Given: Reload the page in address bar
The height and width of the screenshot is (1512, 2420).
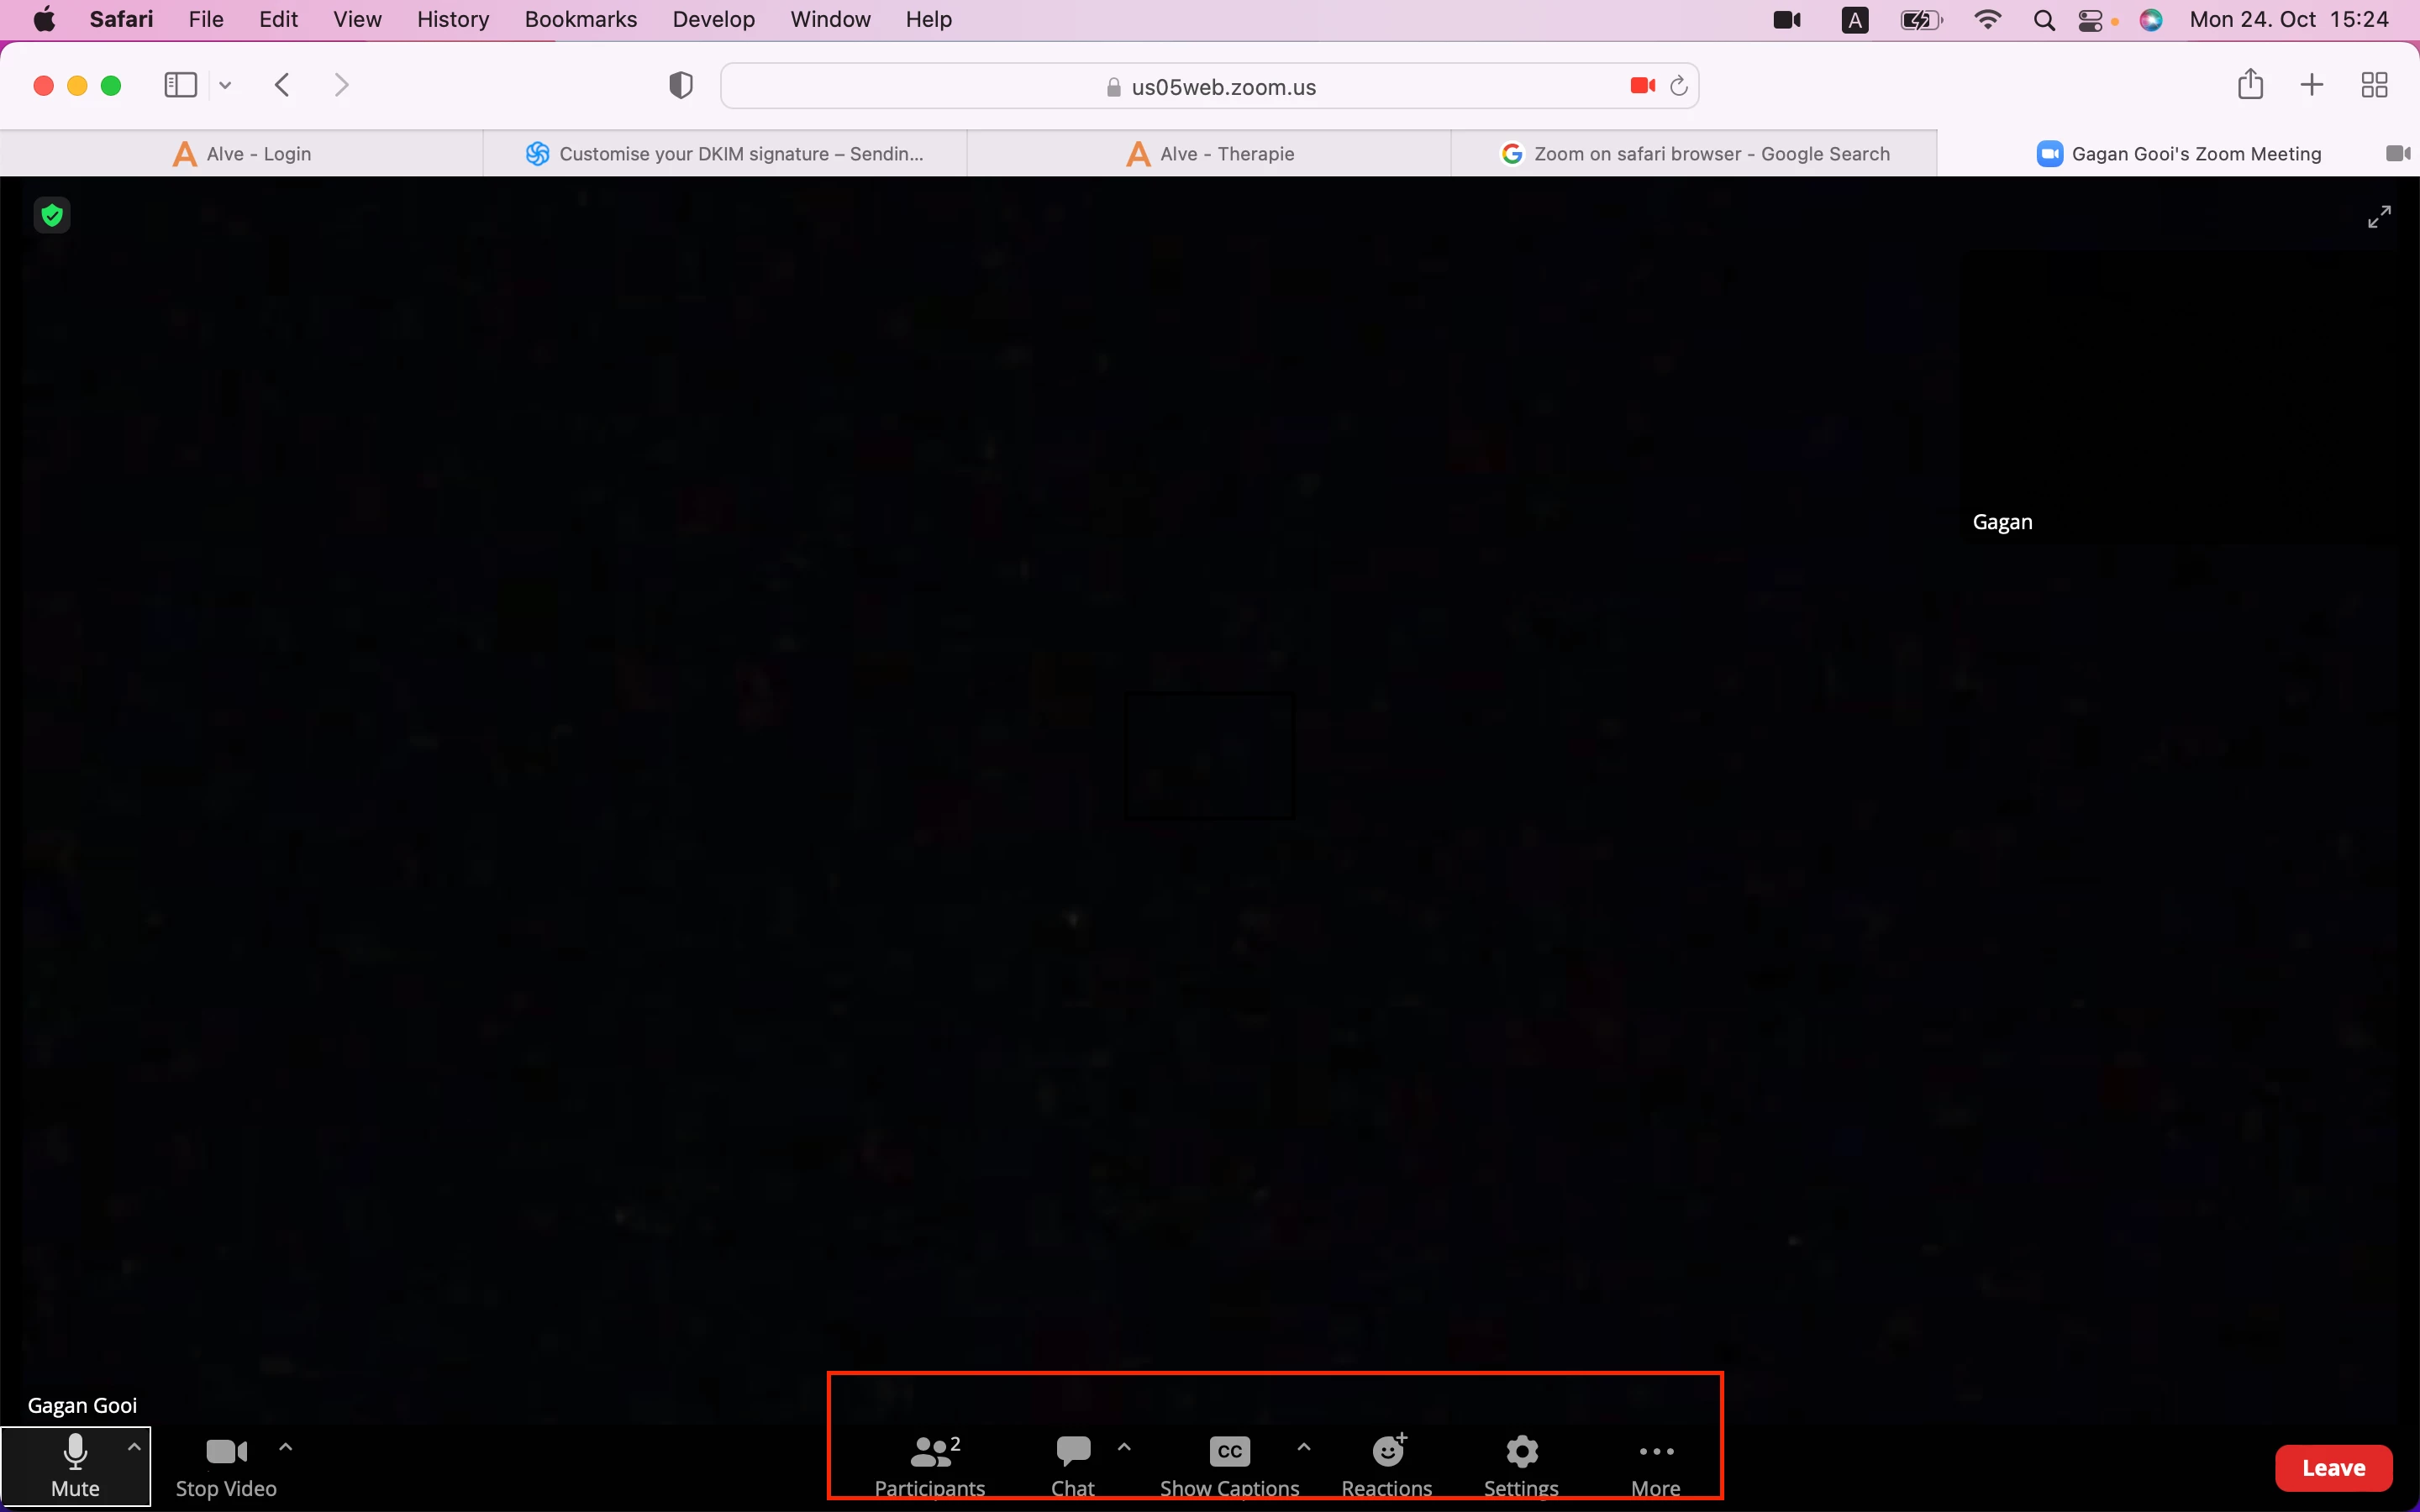Looking at the screenshot, I should click(x=1679, y=87).
